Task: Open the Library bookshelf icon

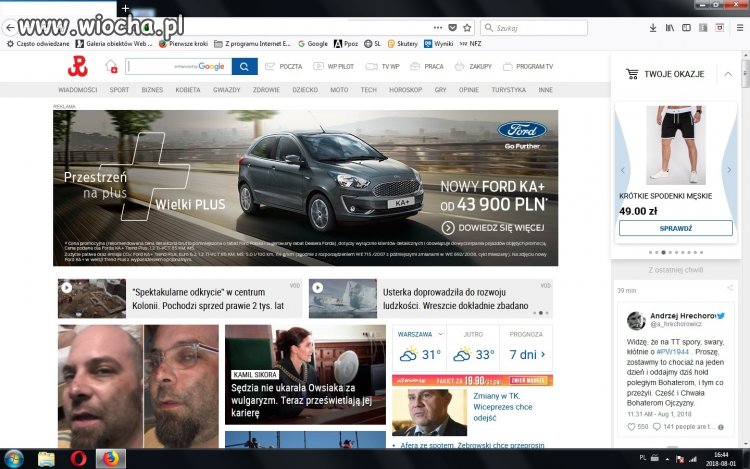Action: pyautogui.click(x=670, y=28)
